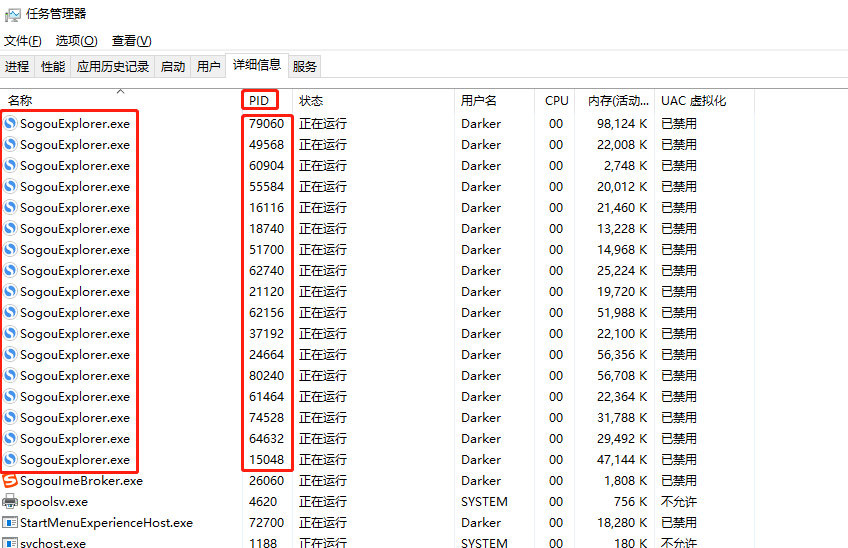The width and height of the screenshot is (848, 548).
Task: Click SogouExplorer icon for PID 24664
Action: 10,354
